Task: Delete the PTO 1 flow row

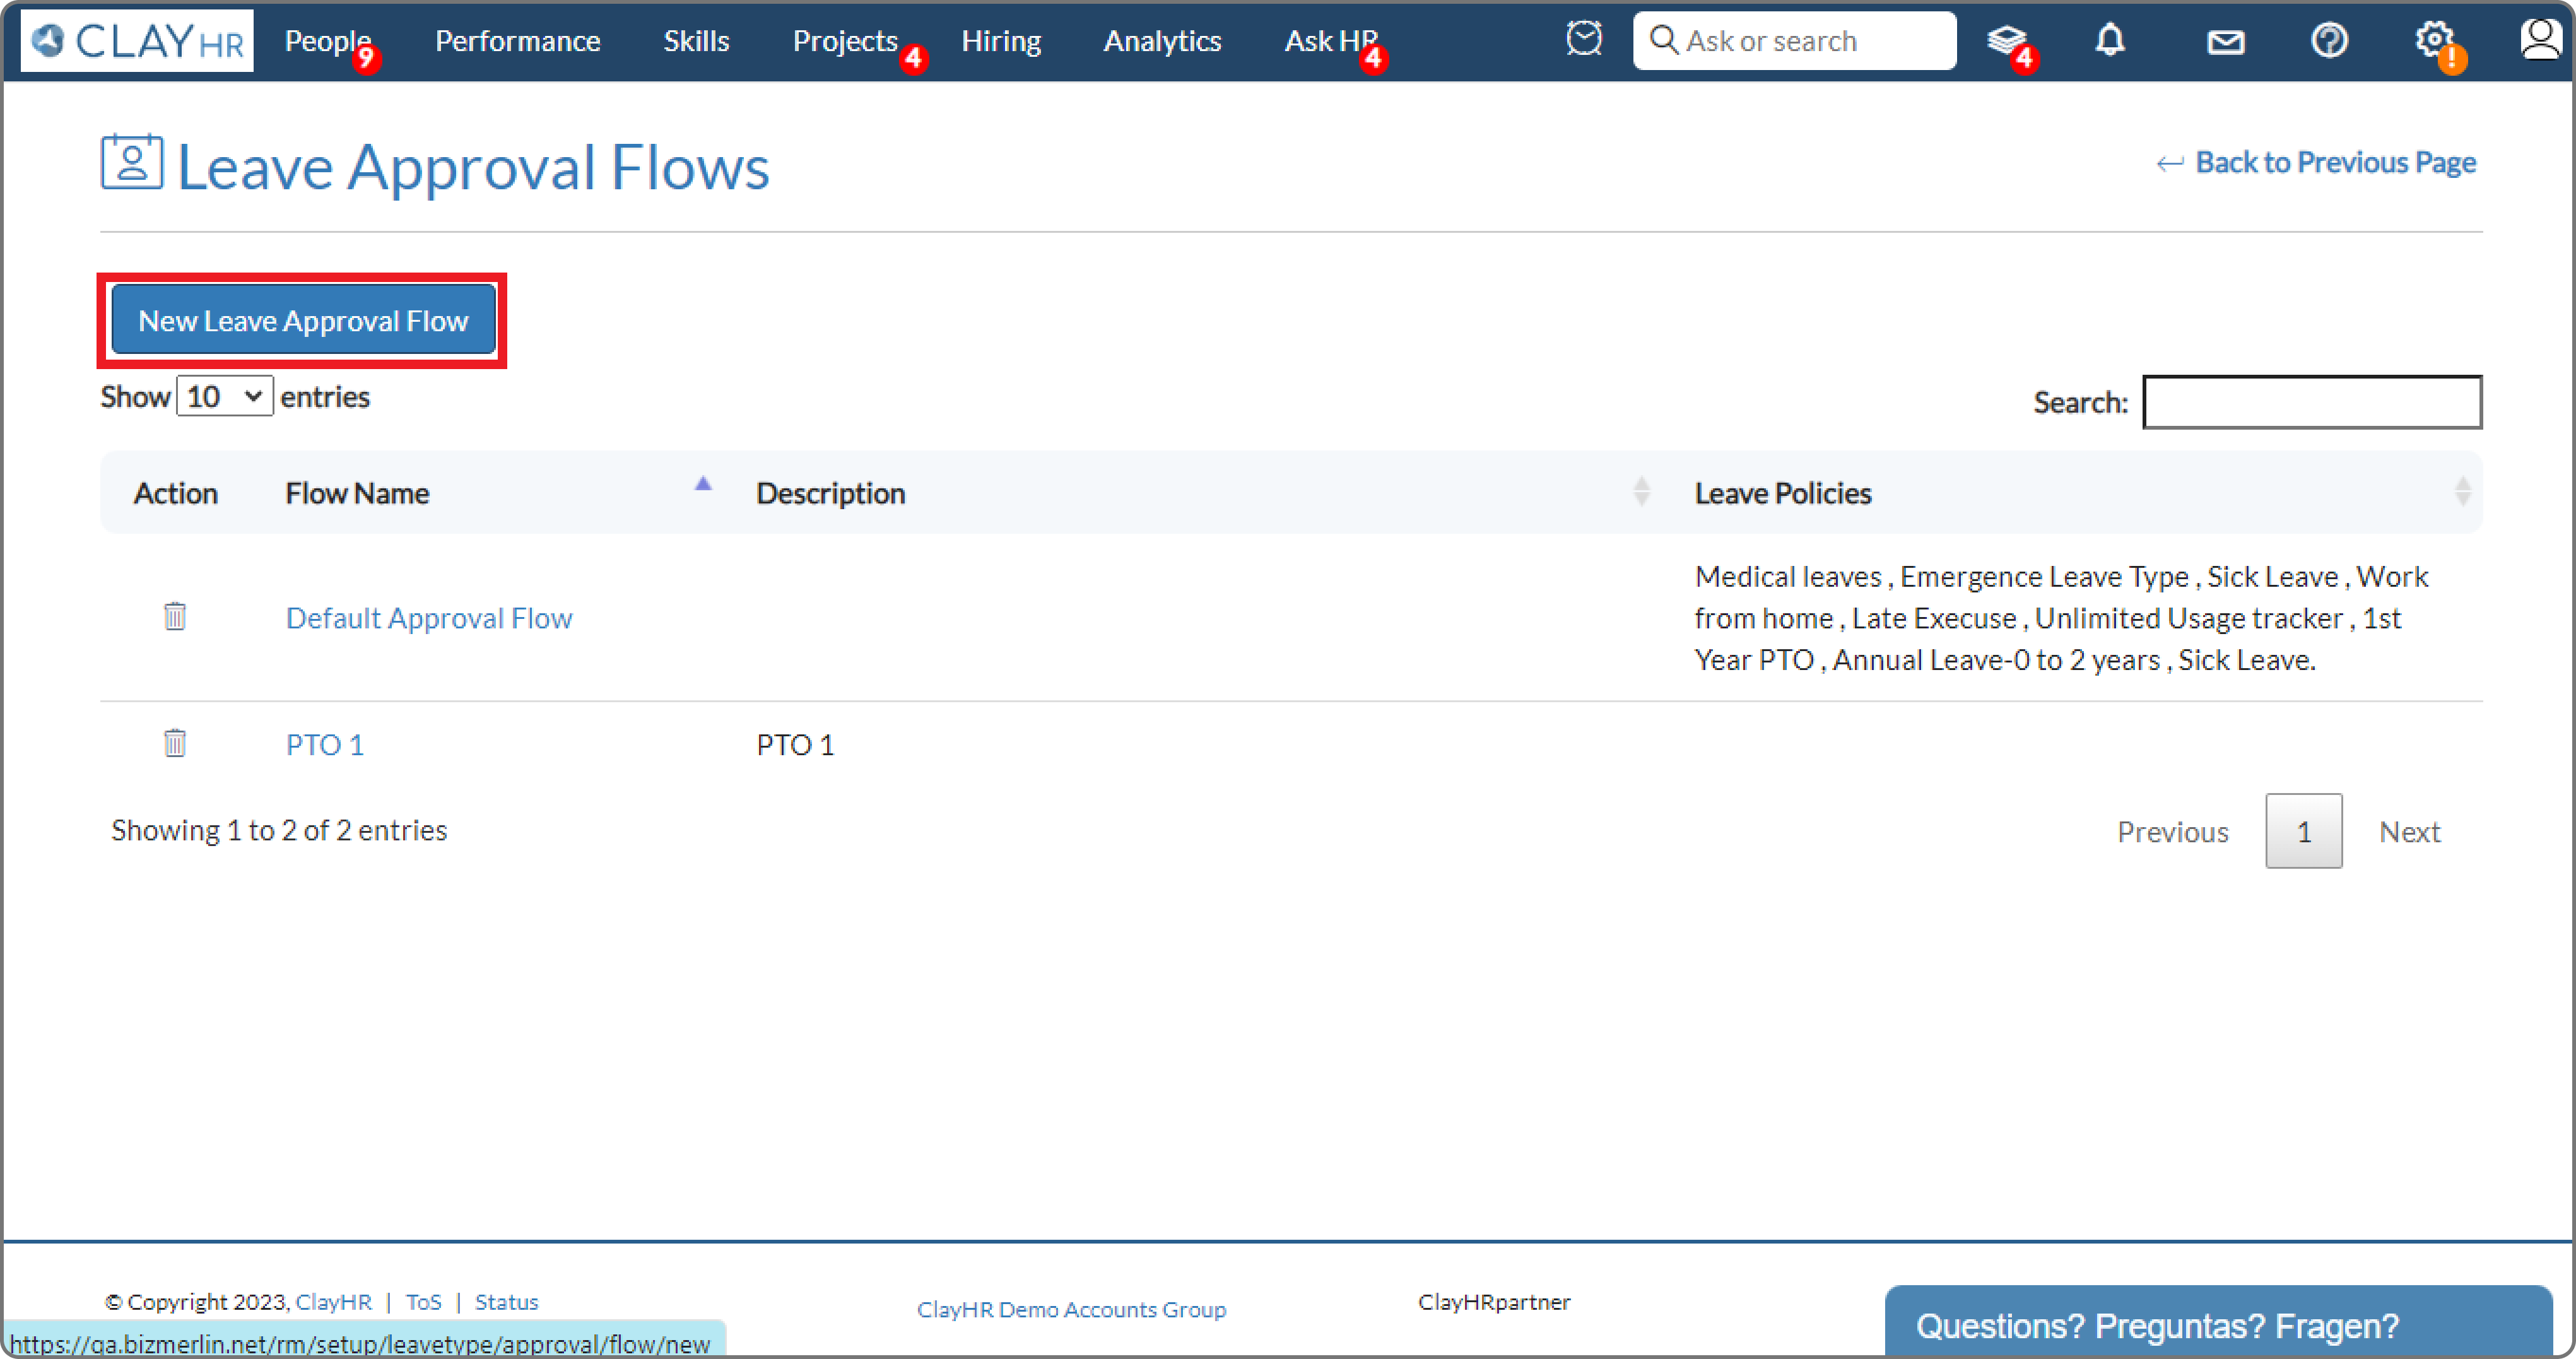Action: (175, 743)
